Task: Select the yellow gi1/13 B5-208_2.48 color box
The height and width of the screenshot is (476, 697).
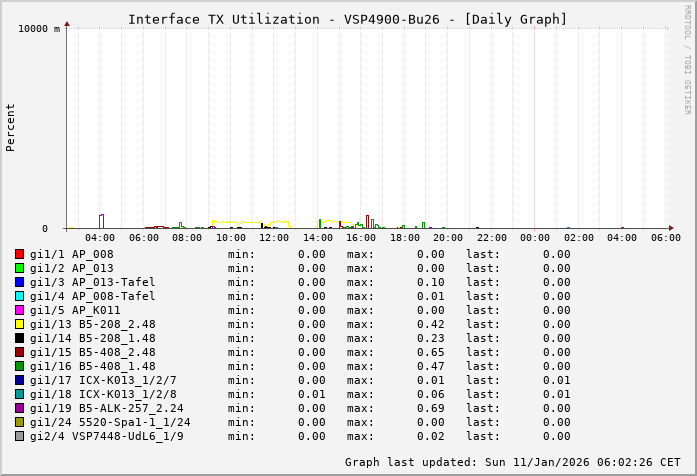Action: (19, 324)
